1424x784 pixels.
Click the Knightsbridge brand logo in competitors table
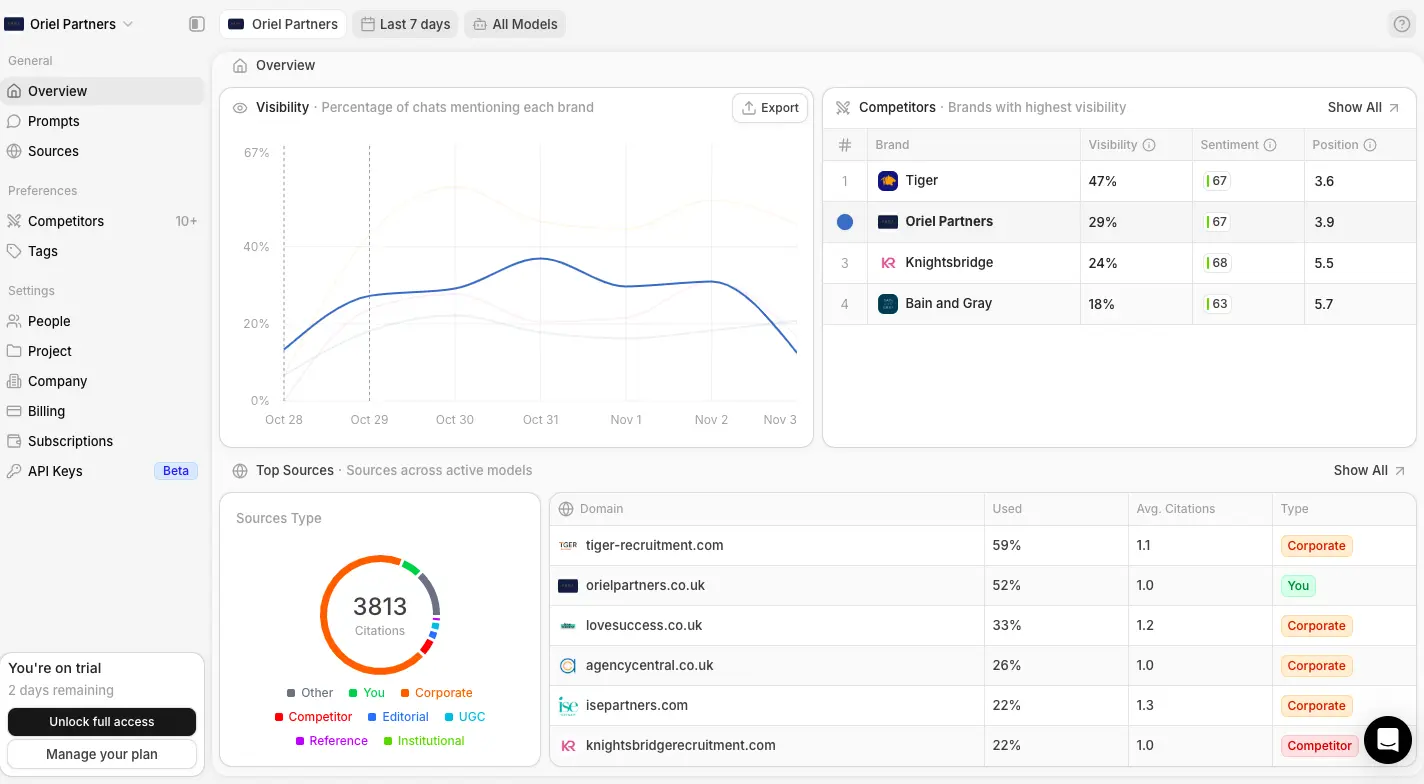pos(887,263)
